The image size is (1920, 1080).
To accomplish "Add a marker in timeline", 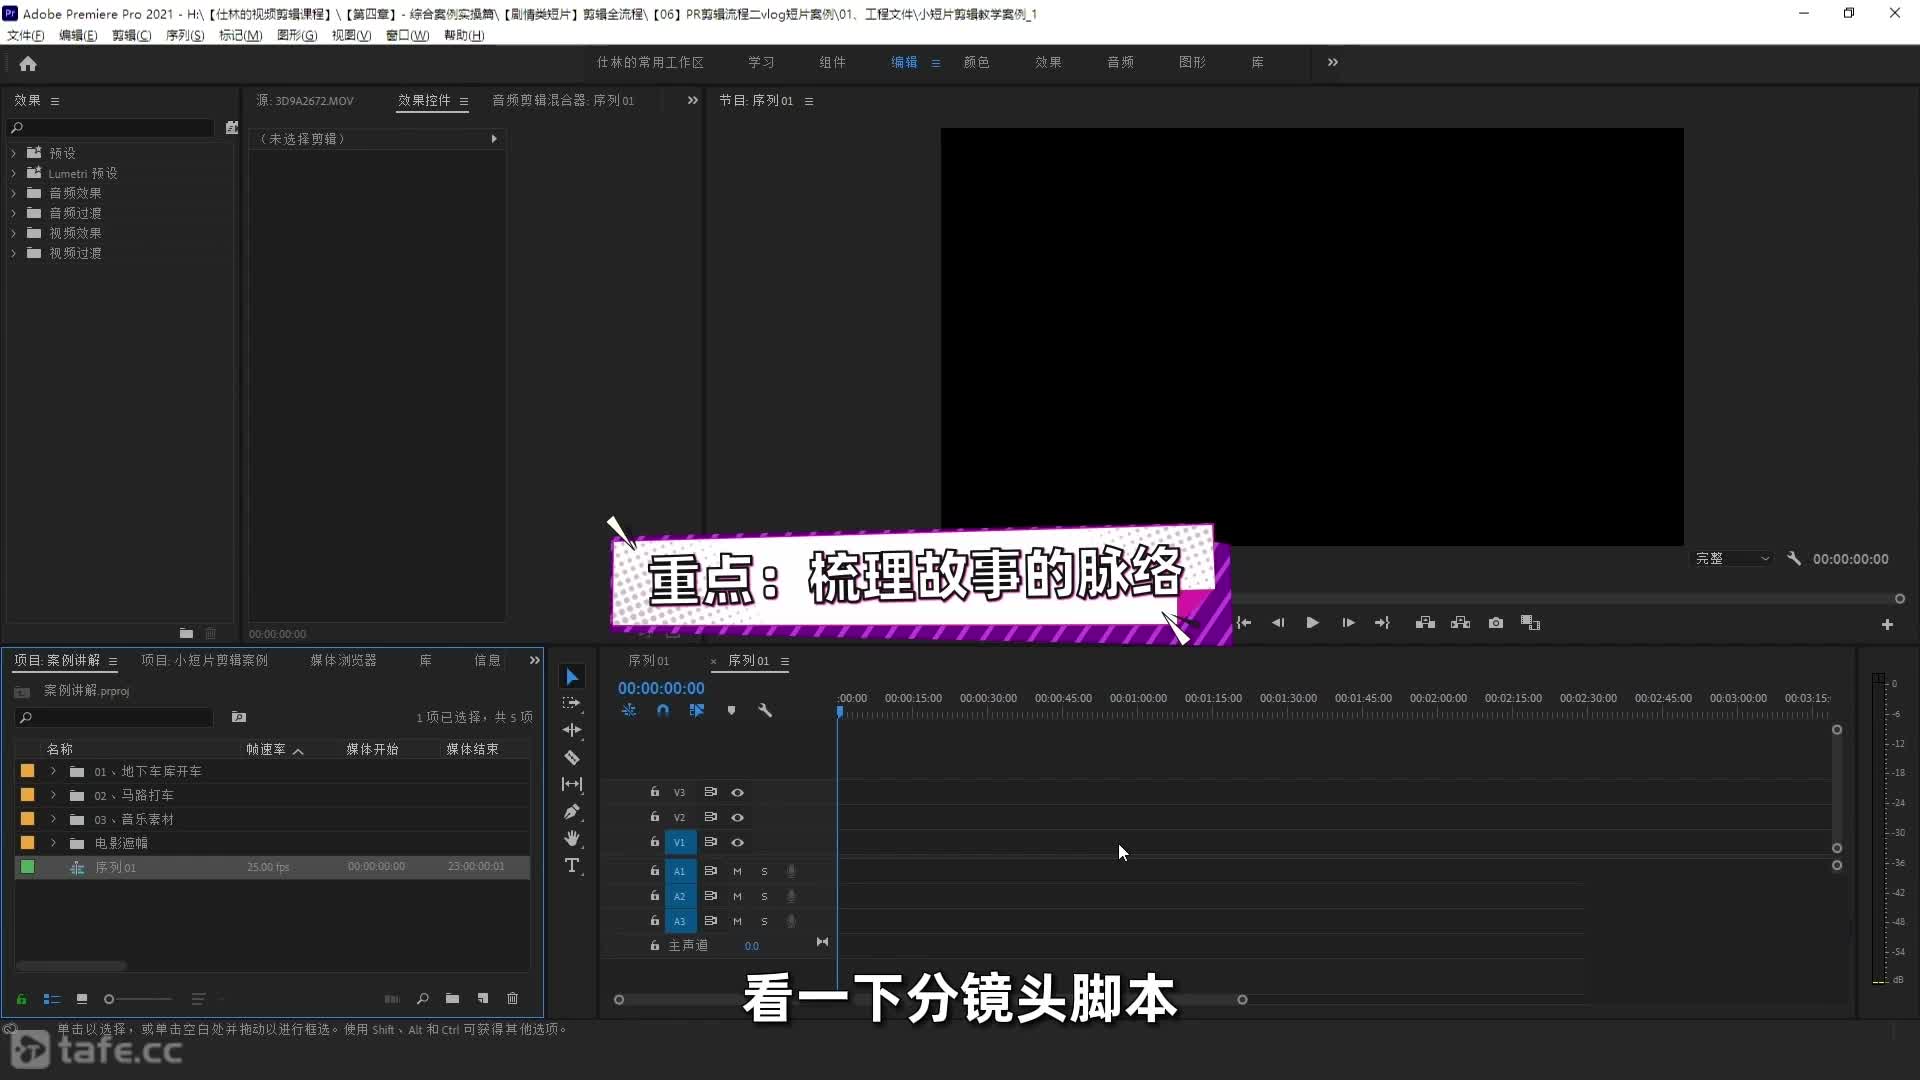I will [x=731, y=710].
